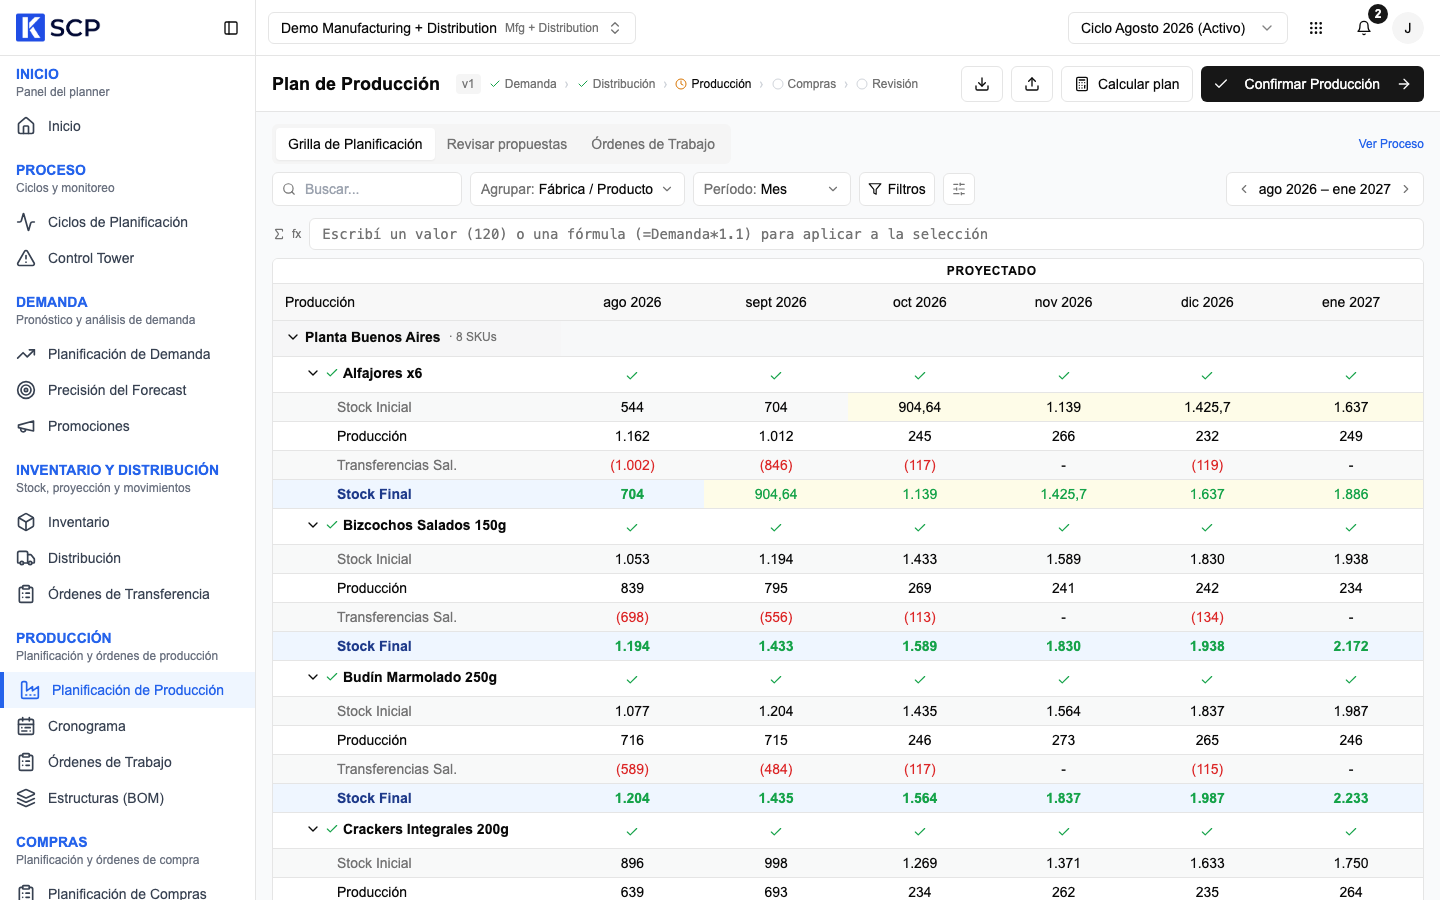Open Ciclos de Planificación in sidebar

(x=128, y=222)
